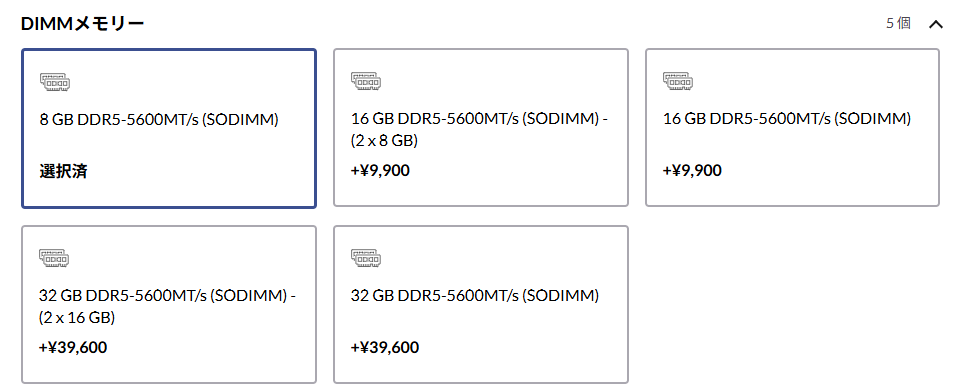Click +¥9,900 price on single 16 GB card
Viewport: 972px width, 391px height.
click(x=692, y=171)
